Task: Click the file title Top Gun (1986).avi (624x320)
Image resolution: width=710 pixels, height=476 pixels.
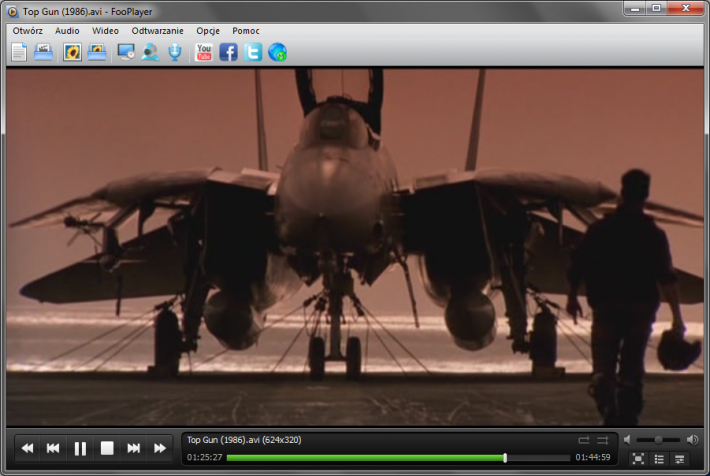Action: (244, 440)
